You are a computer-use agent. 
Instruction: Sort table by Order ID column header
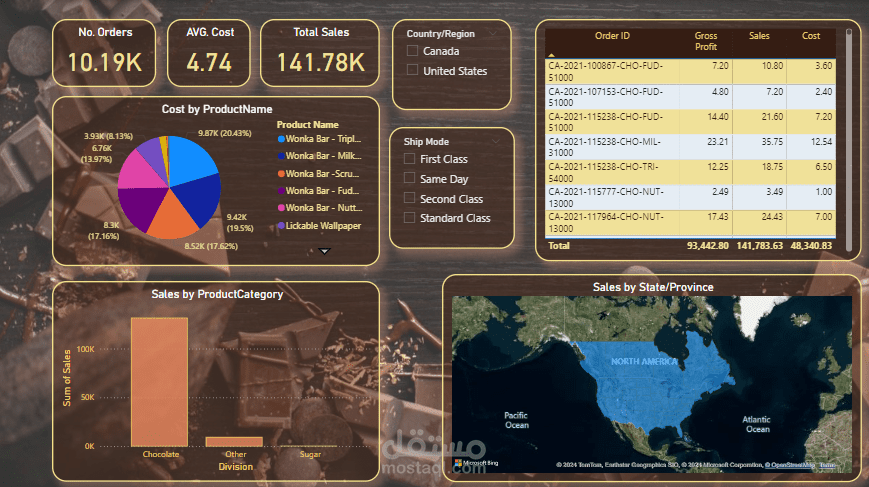tap(612, 36)
